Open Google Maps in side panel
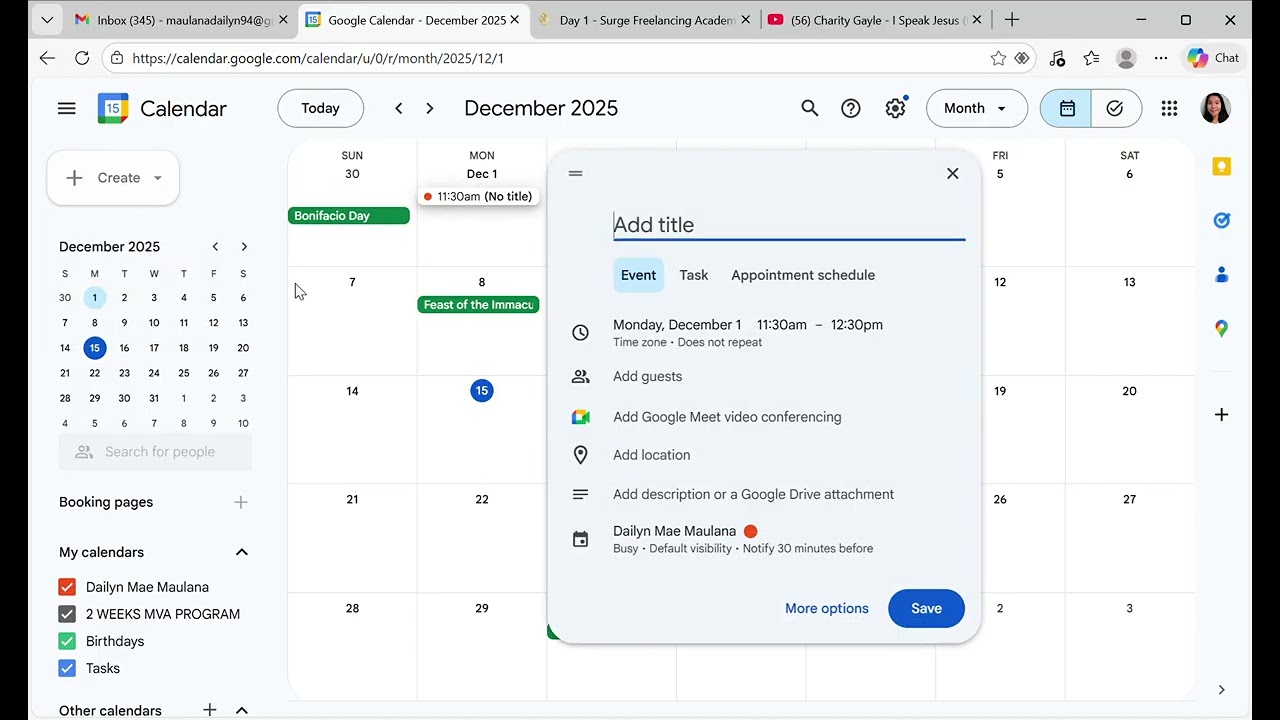Image resolution: width=1280 pixels, height=720 pixels. click(x=1221, y=328)
